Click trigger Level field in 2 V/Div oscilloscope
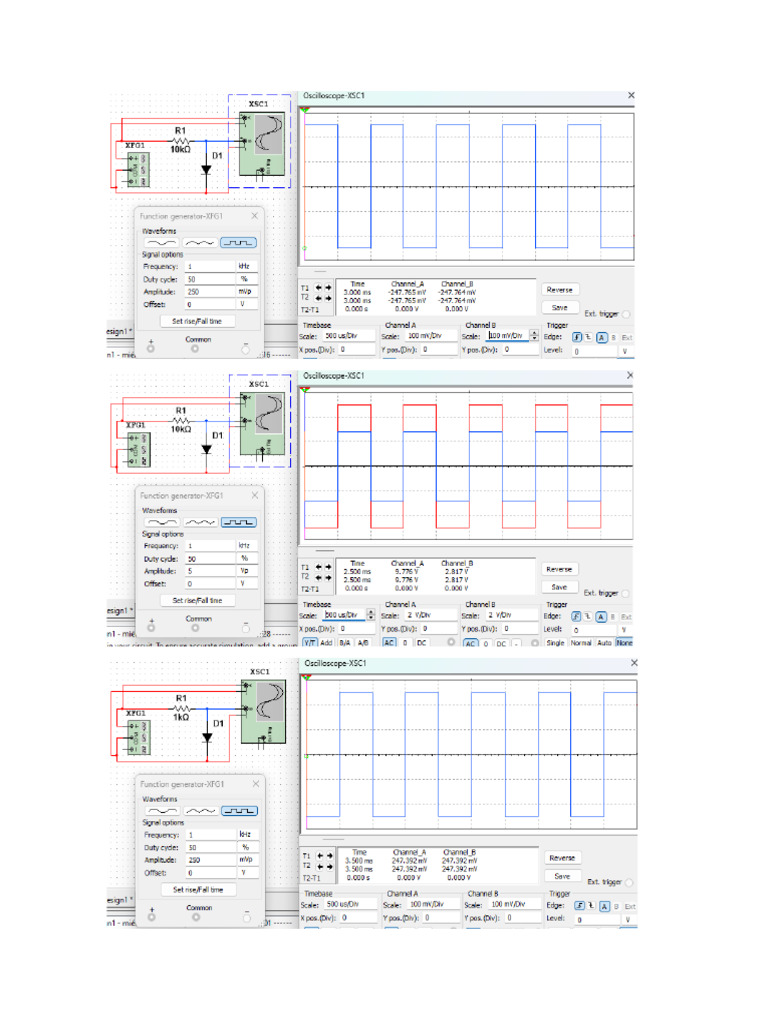Viewport: 768px width, 1024px height. [x=594, y=630]
